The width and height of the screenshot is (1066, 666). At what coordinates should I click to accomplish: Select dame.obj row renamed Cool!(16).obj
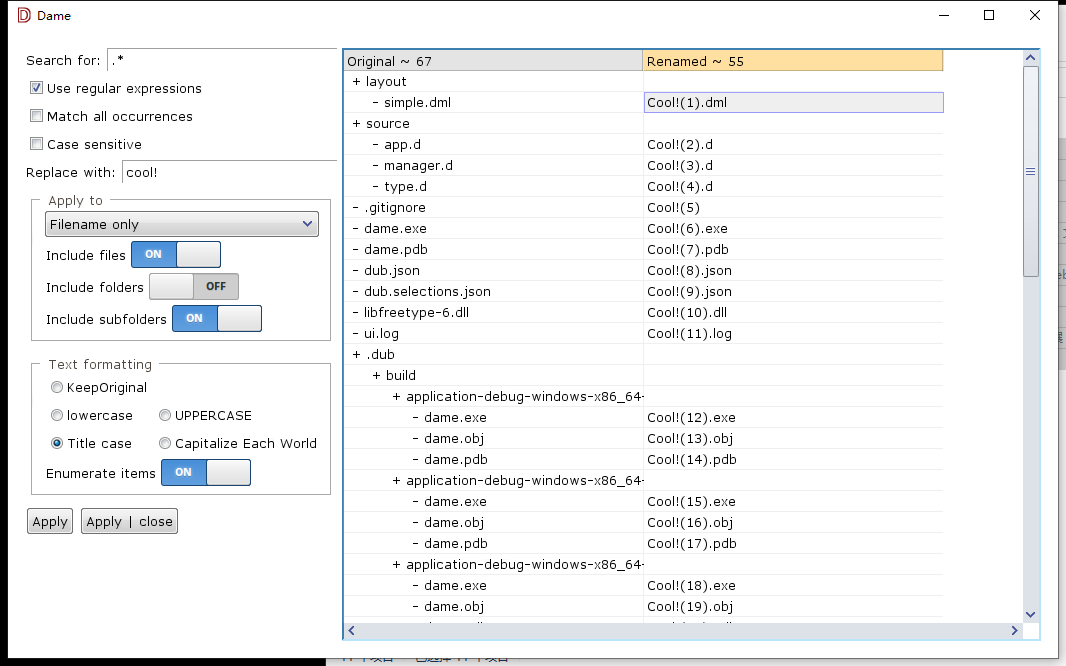[x=493, y=523]
